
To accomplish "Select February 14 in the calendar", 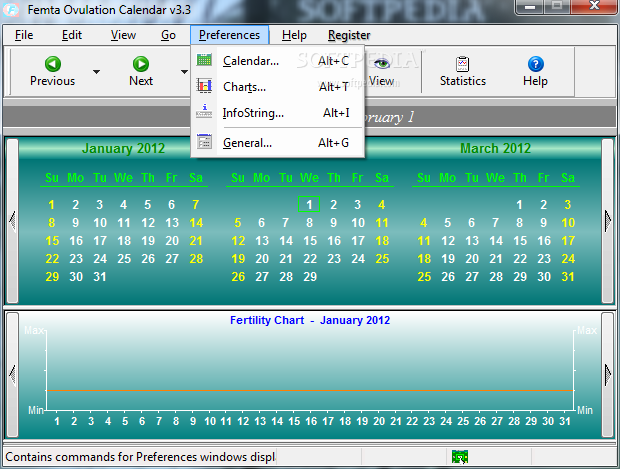I will (x=285, y=240).
